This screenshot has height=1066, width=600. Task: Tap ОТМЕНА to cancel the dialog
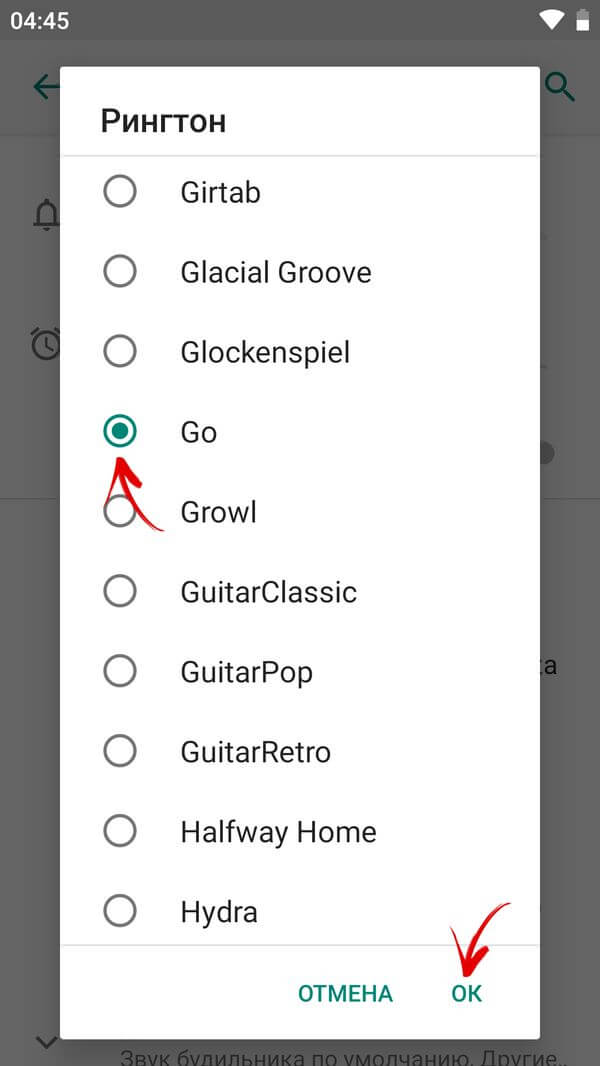(x=345, y=993)
